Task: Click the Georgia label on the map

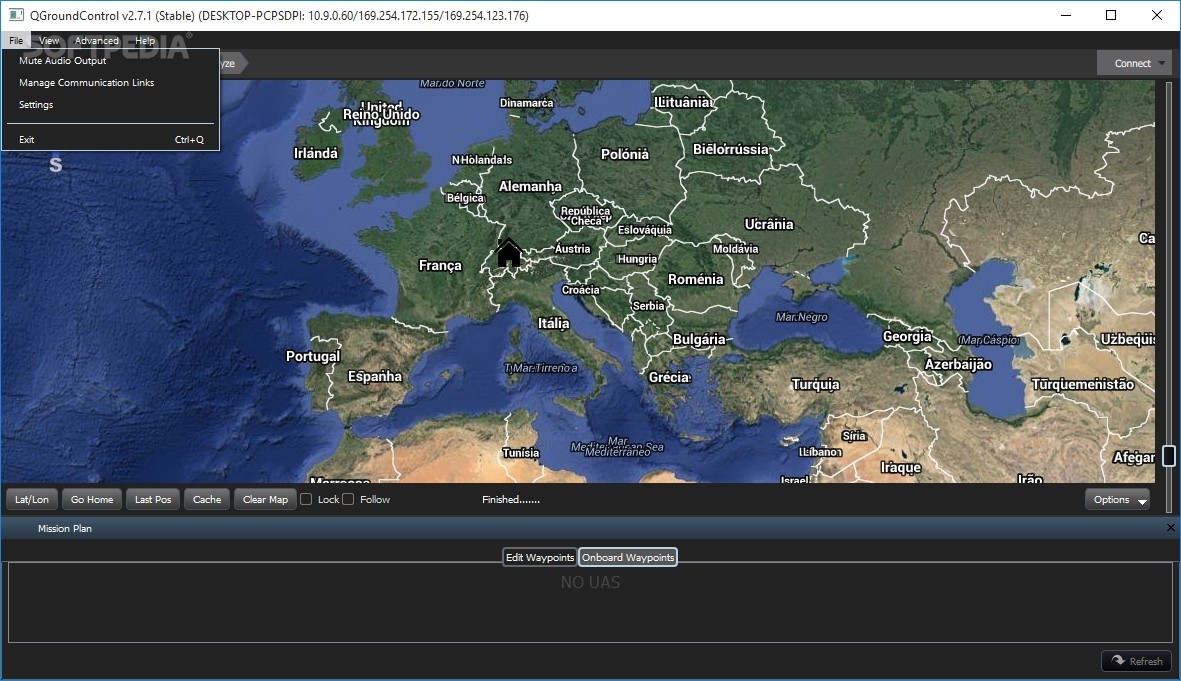Action: pyautogui.click(x=907, y=336)
